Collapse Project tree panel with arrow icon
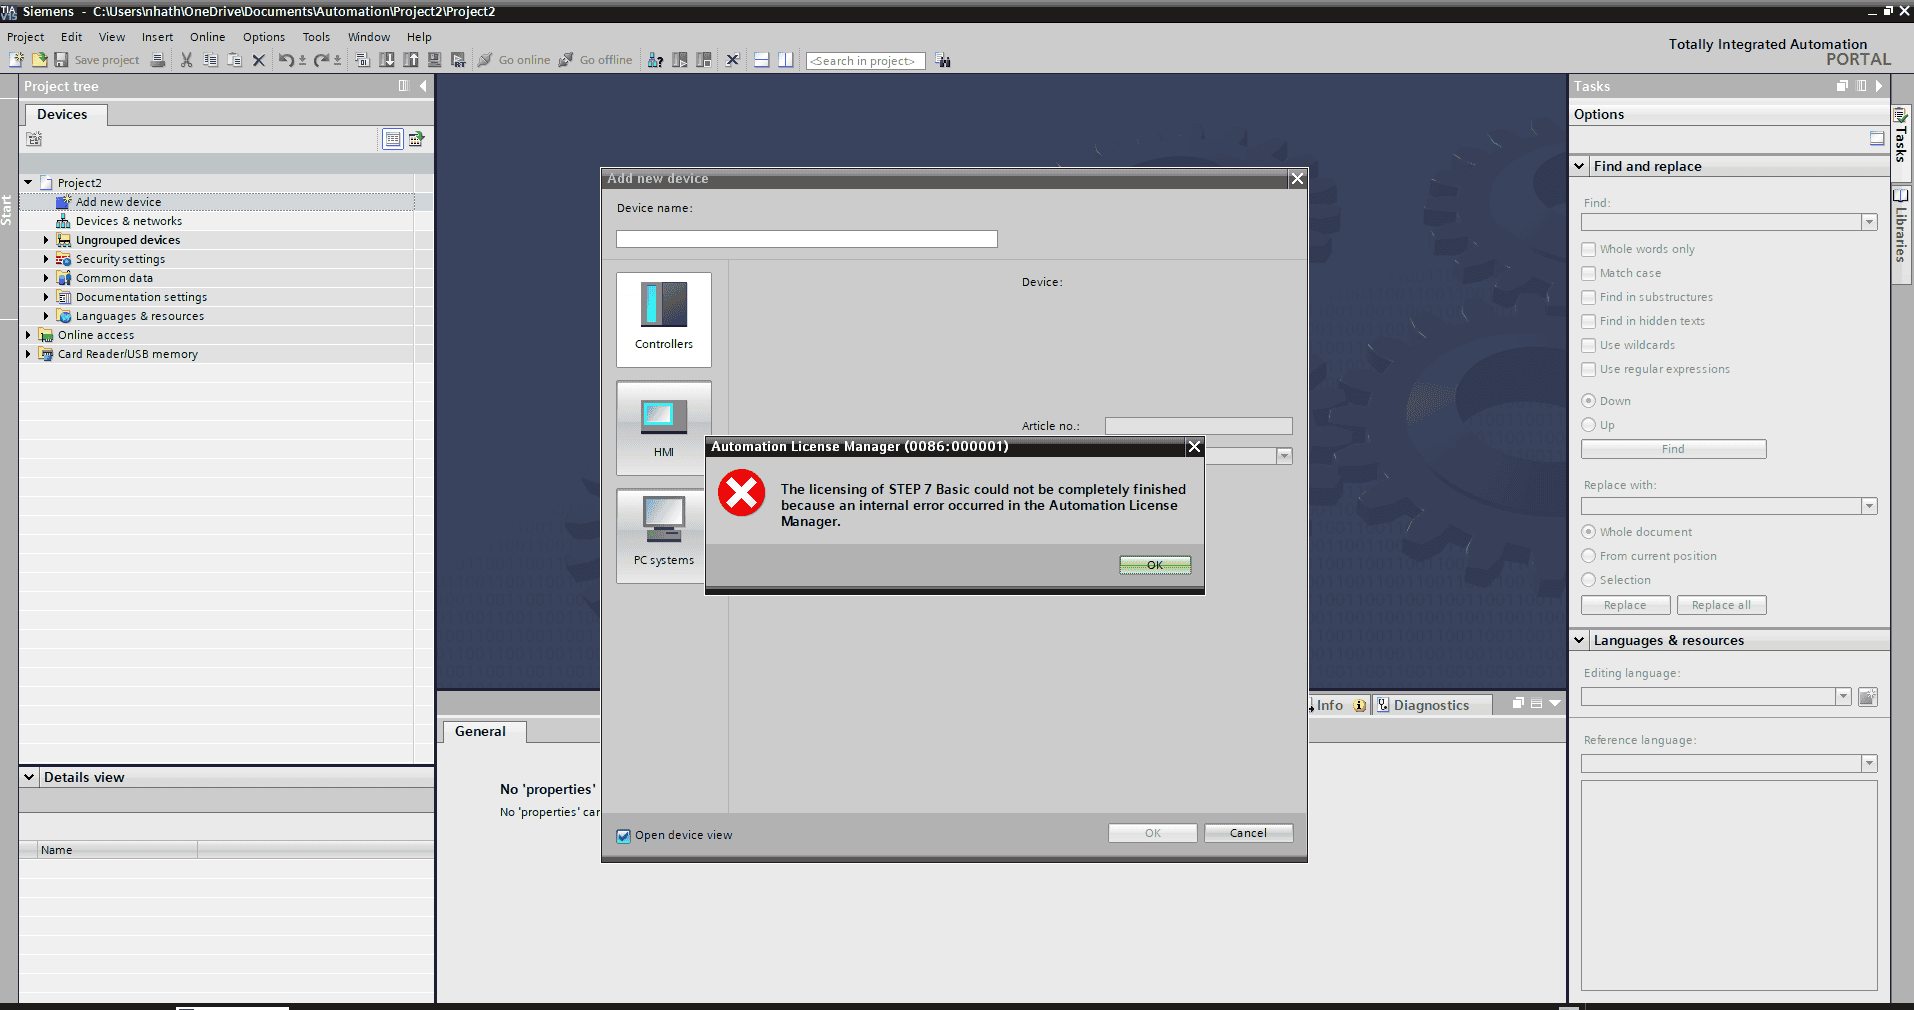 click(x=423, y=86)
